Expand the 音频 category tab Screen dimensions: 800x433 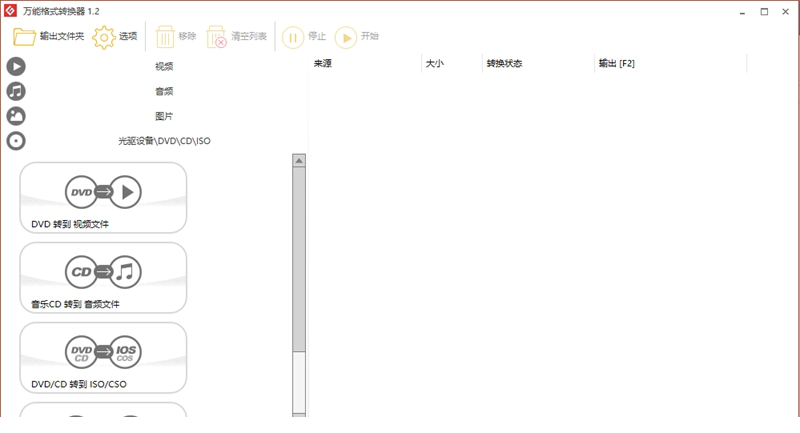(x=164, y=91)
